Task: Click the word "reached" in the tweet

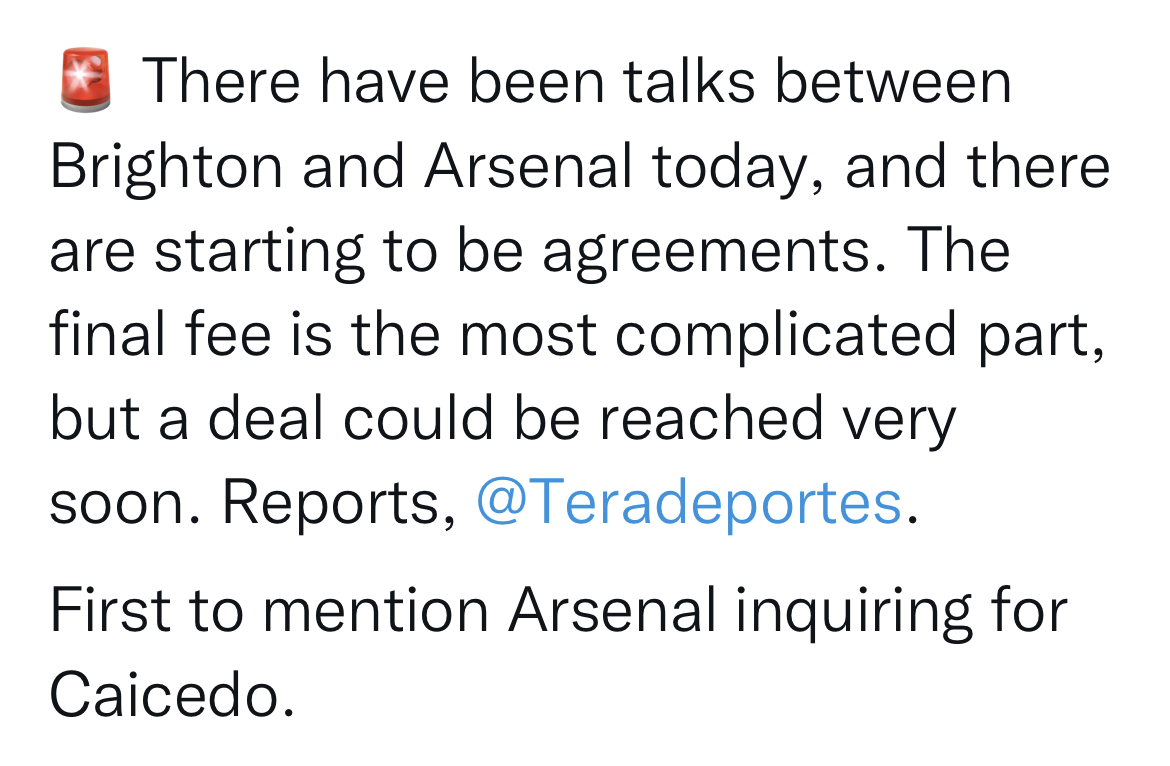Action: pyautogui.click(x=711, y=418)
